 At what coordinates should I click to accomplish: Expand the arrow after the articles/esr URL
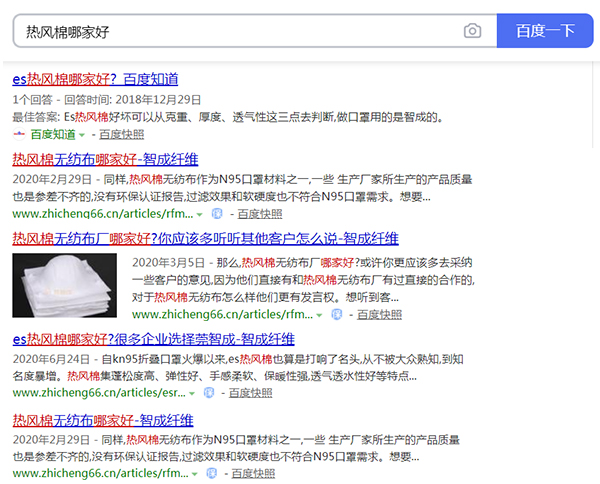195,393
